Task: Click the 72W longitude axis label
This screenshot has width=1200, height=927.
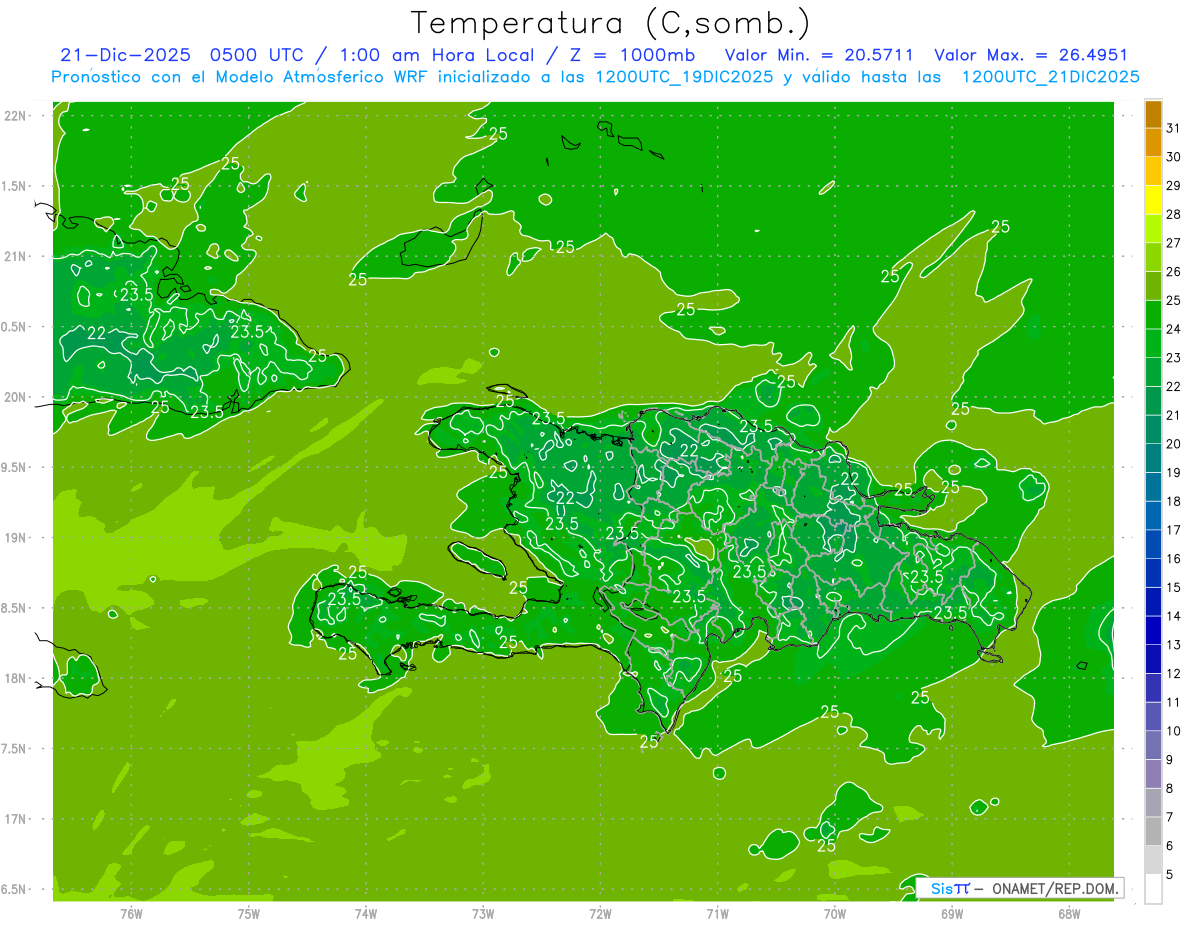Action: [600, 914]
